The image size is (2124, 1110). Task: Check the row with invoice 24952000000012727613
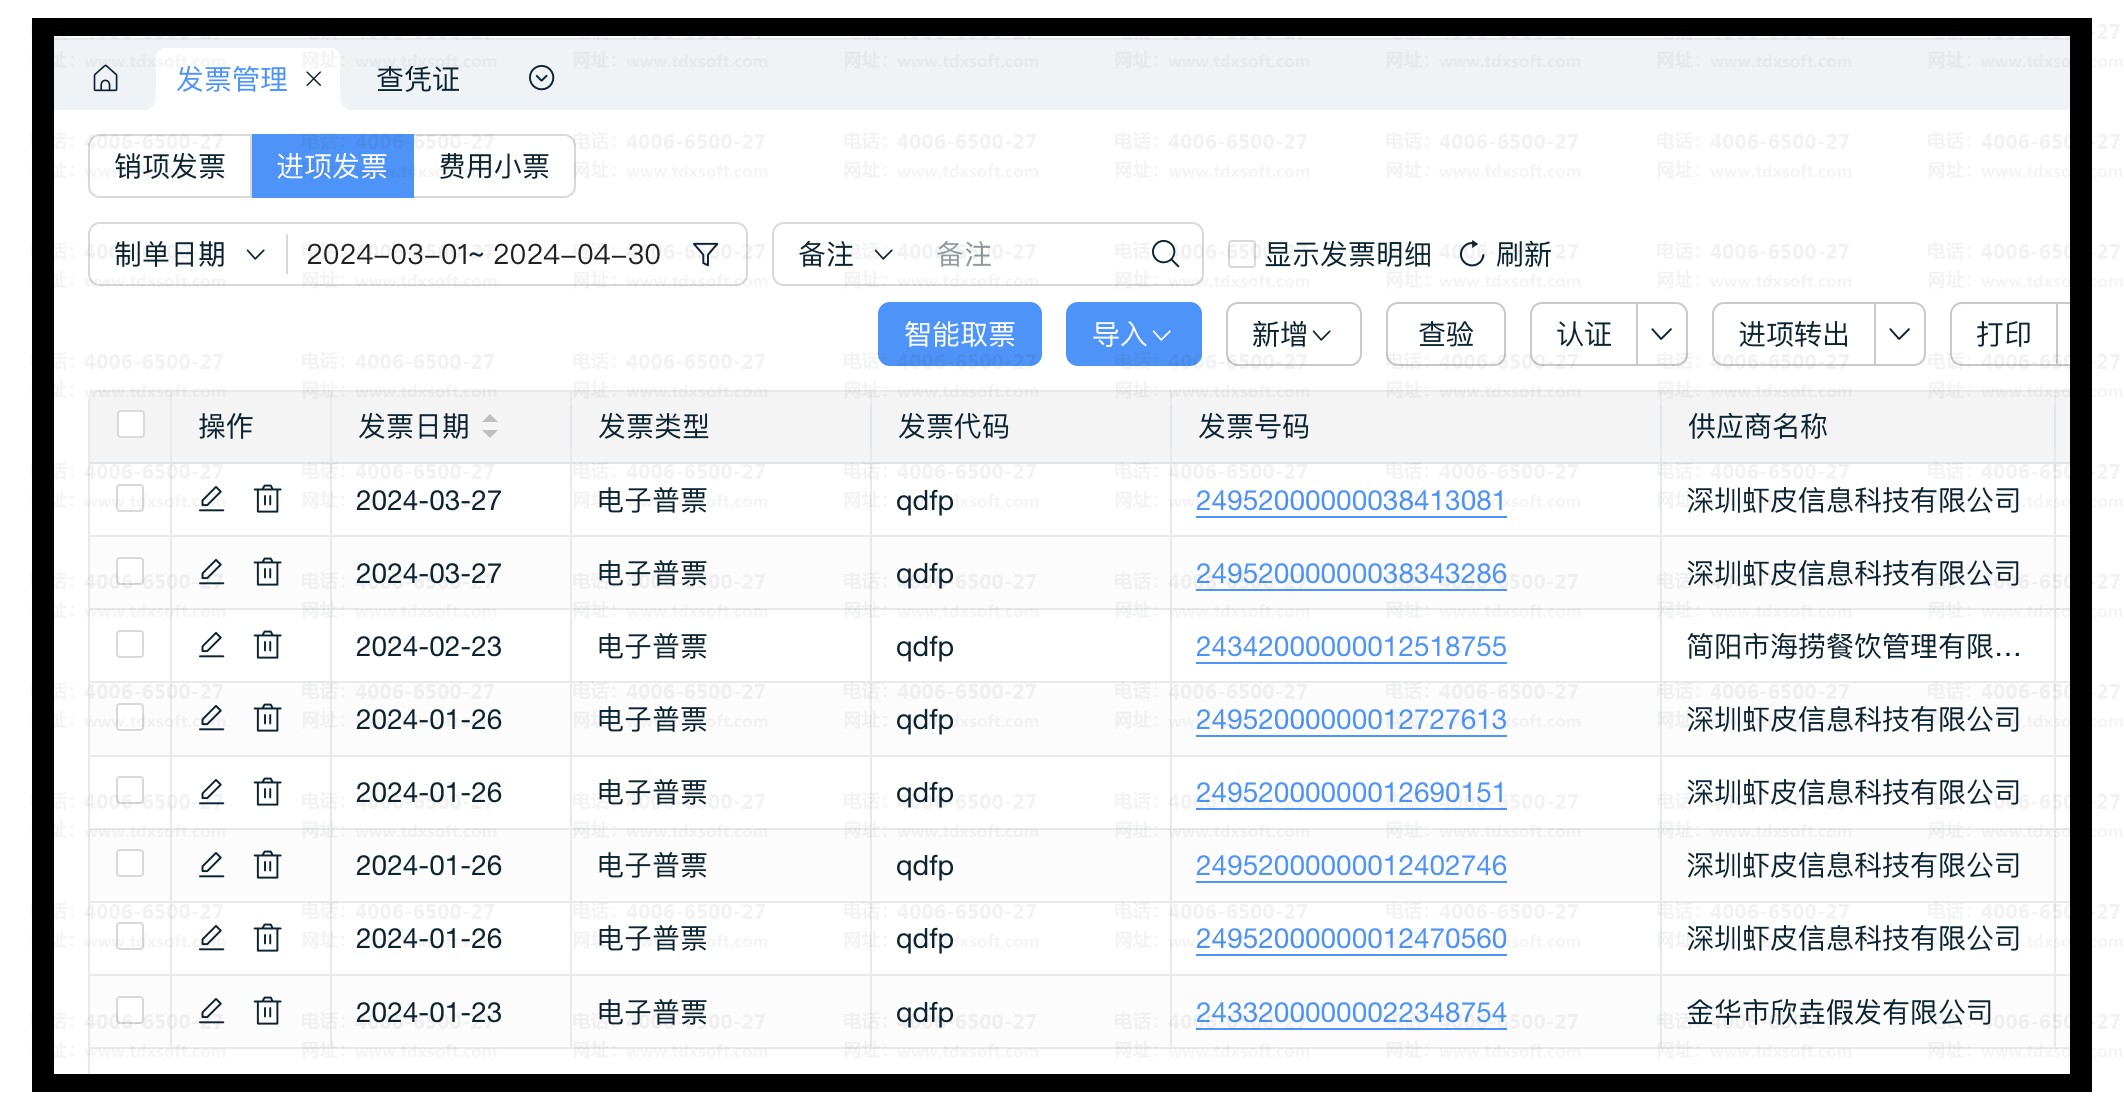131,718
